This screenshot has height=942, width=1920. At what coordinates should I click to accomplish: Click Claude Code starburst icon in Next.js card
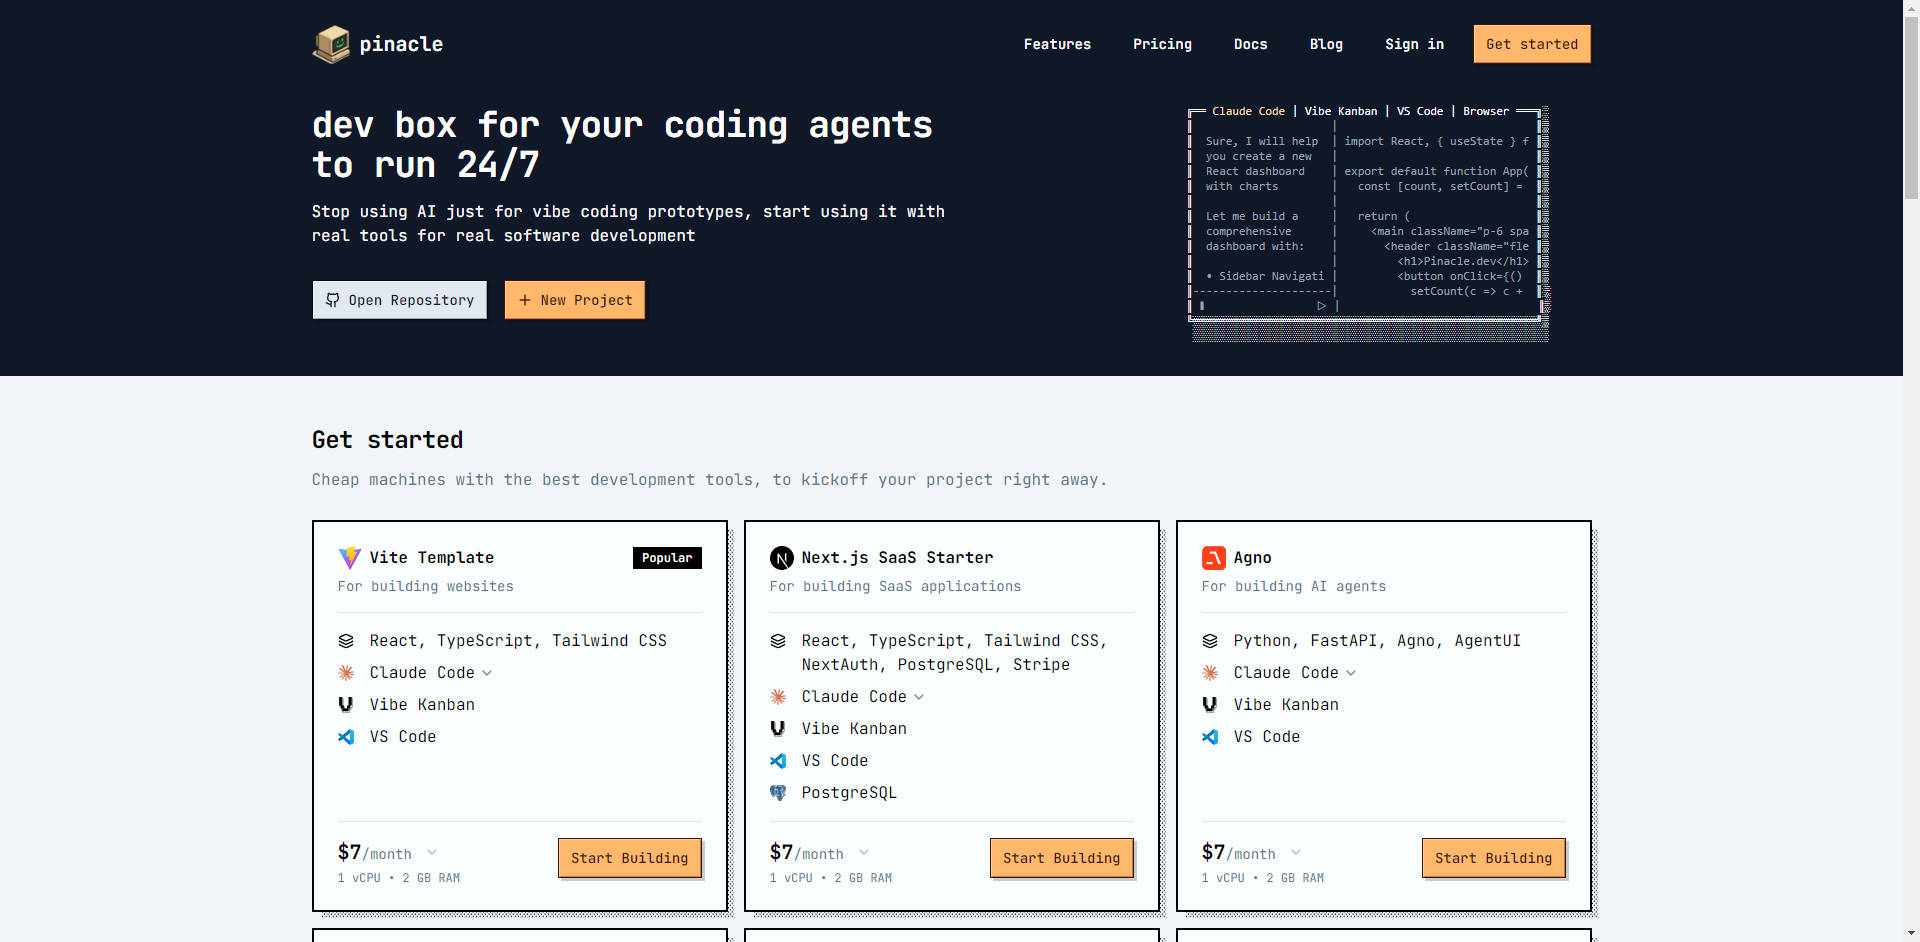click(x=778, y=697)
